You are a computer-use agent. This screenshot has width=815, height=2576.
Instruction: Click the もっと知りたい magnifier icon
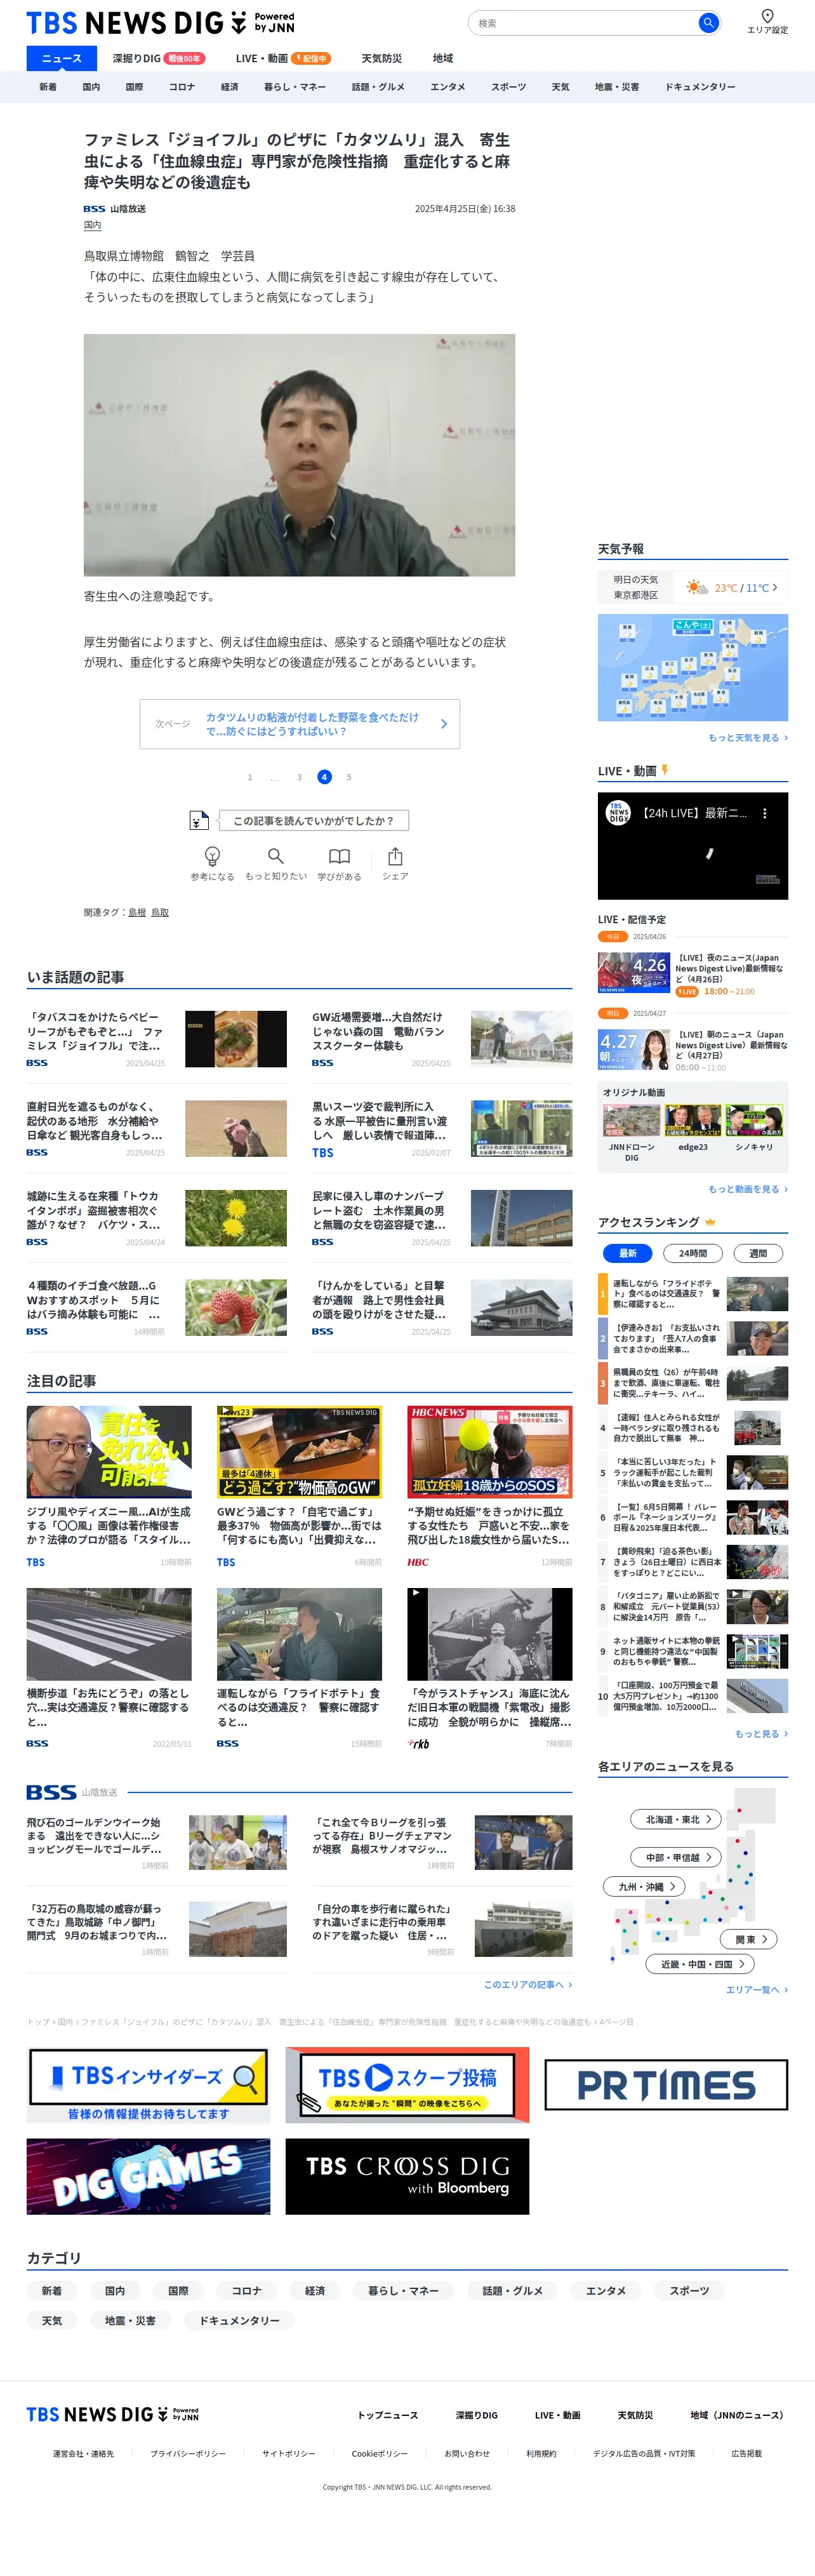(x=276, y=856)
